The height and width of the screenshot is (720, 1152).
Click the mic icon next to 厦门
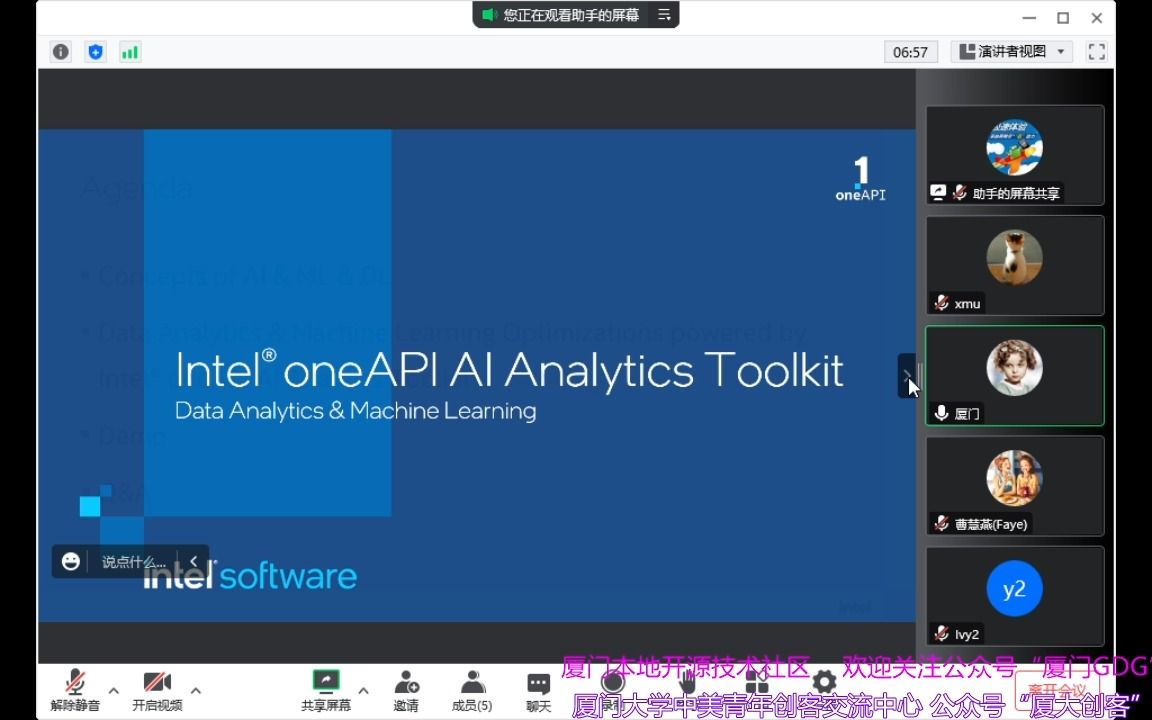point(941,413)
